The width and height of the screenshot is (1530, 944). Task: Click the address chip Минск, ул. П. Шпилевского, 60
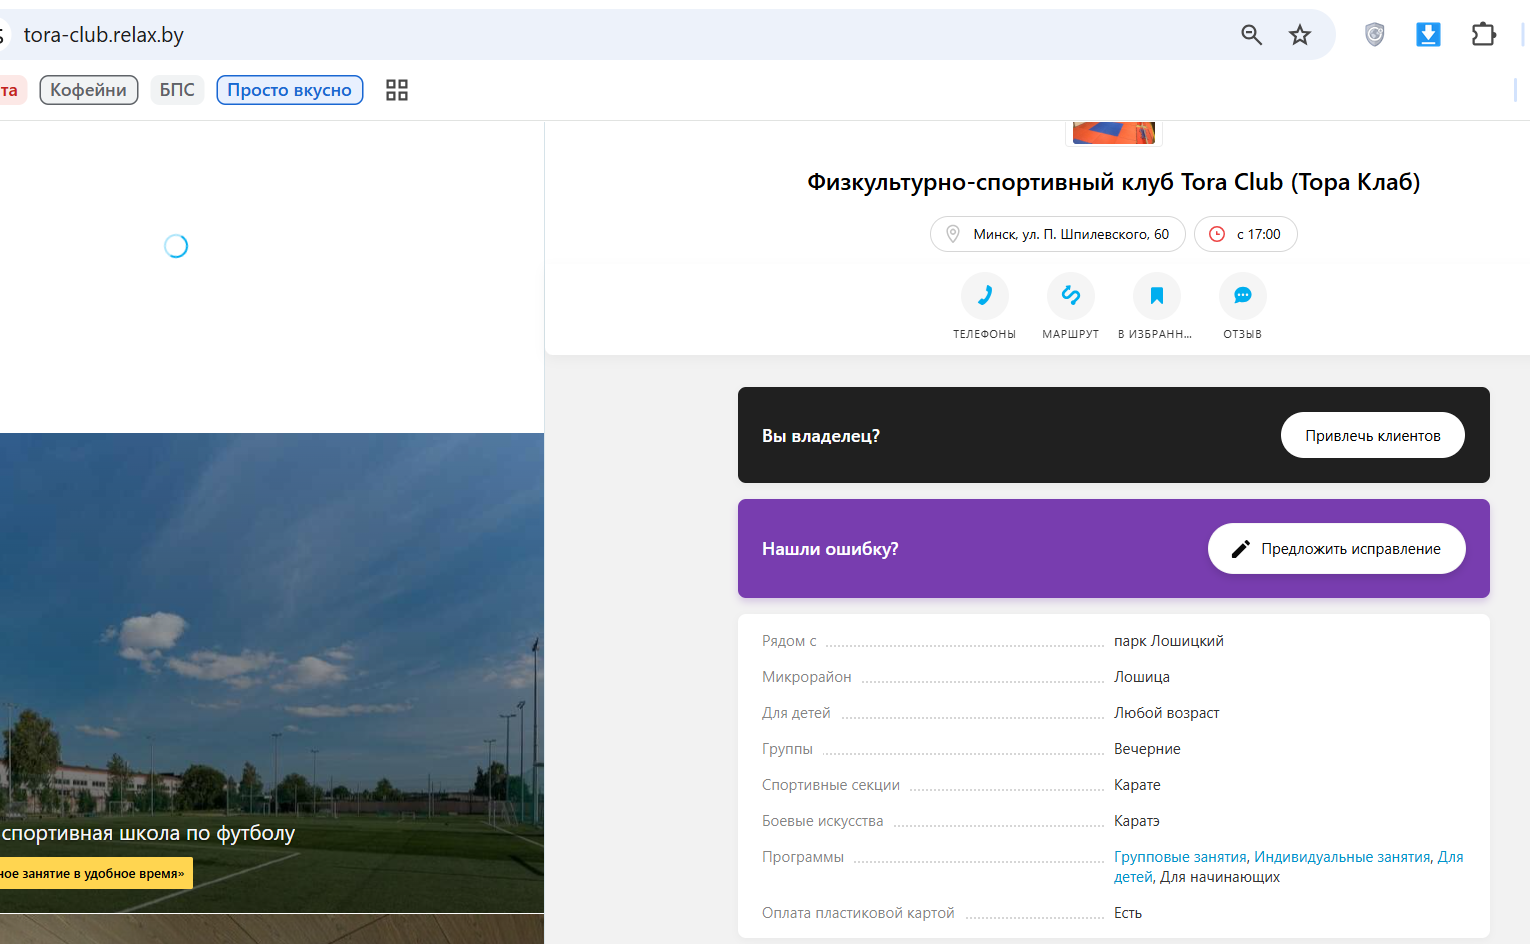tap(1058, 234)
